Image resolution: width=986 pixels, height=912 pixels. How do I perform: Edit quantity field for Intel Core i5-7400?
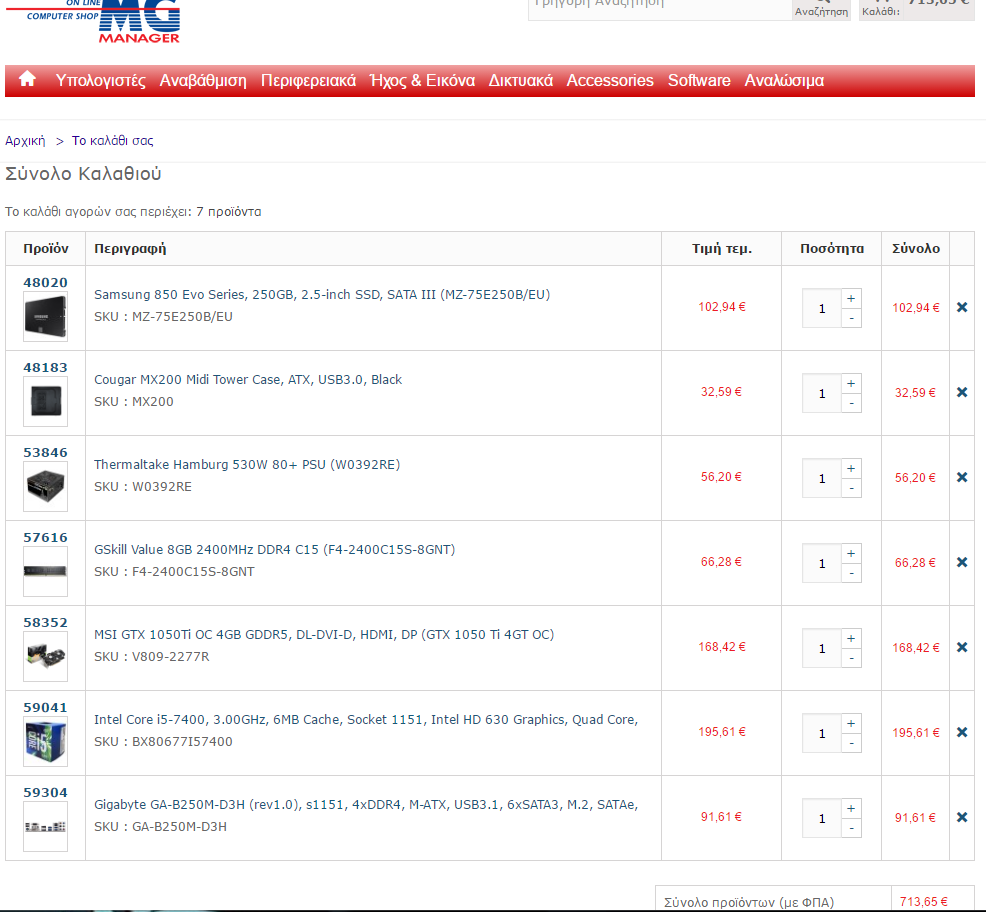click(822, 733)
